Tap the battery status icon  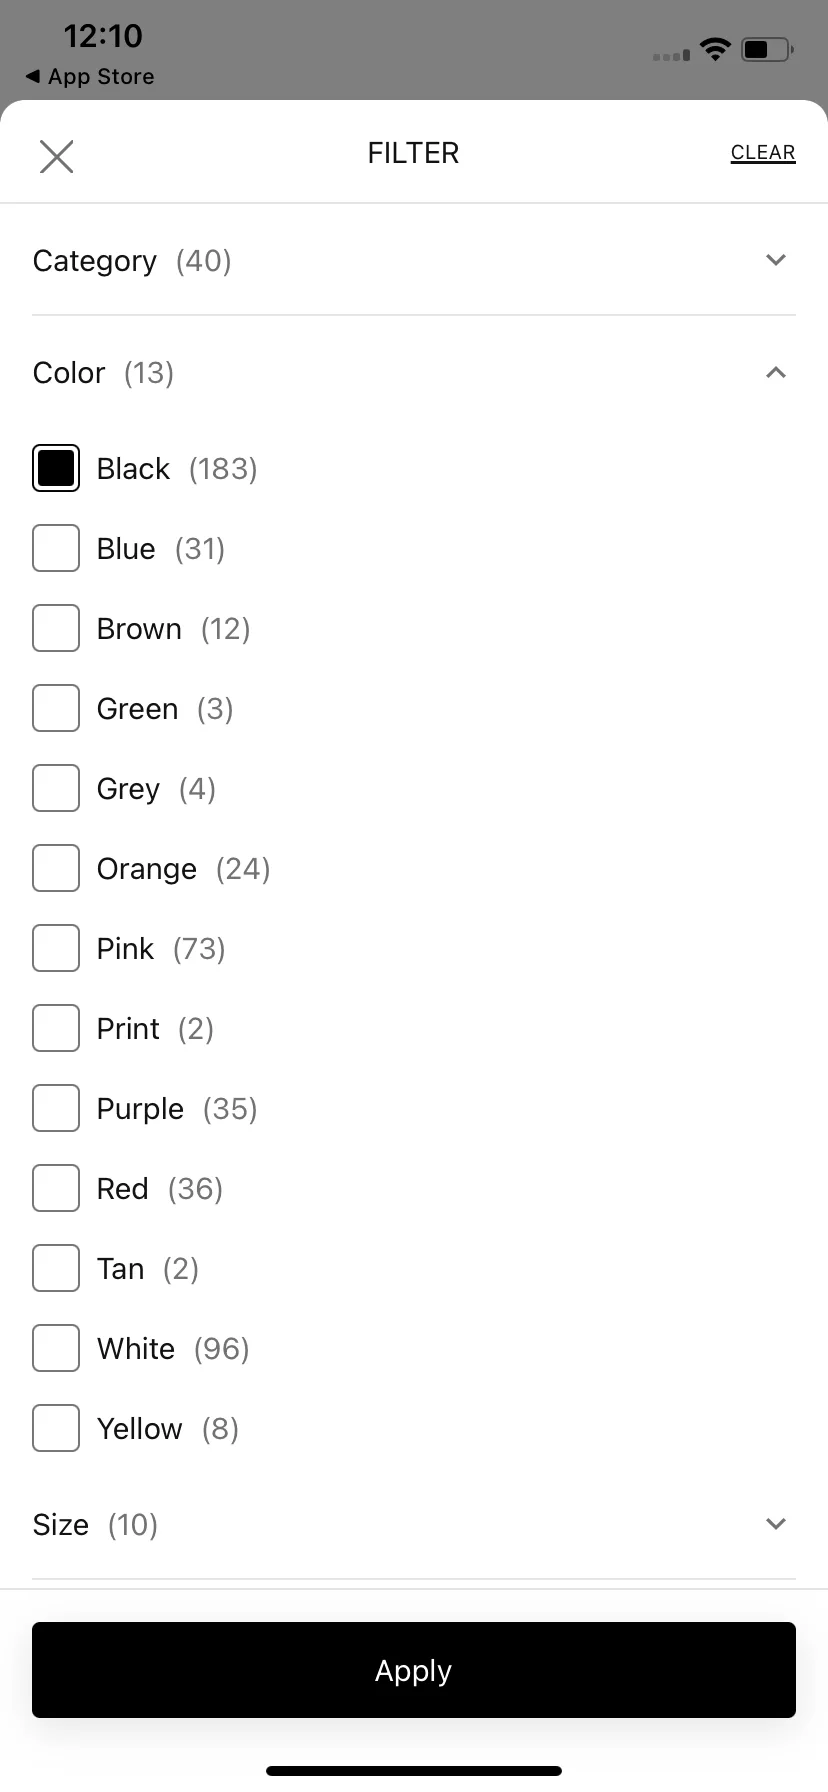768,49
